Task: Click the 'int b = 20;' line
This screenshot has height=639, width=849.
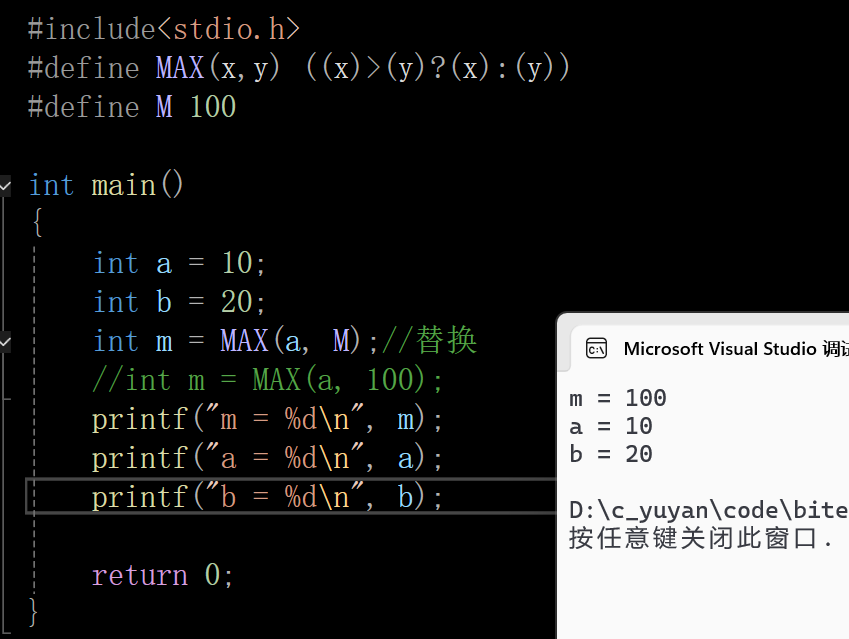Action: [179, 302]
